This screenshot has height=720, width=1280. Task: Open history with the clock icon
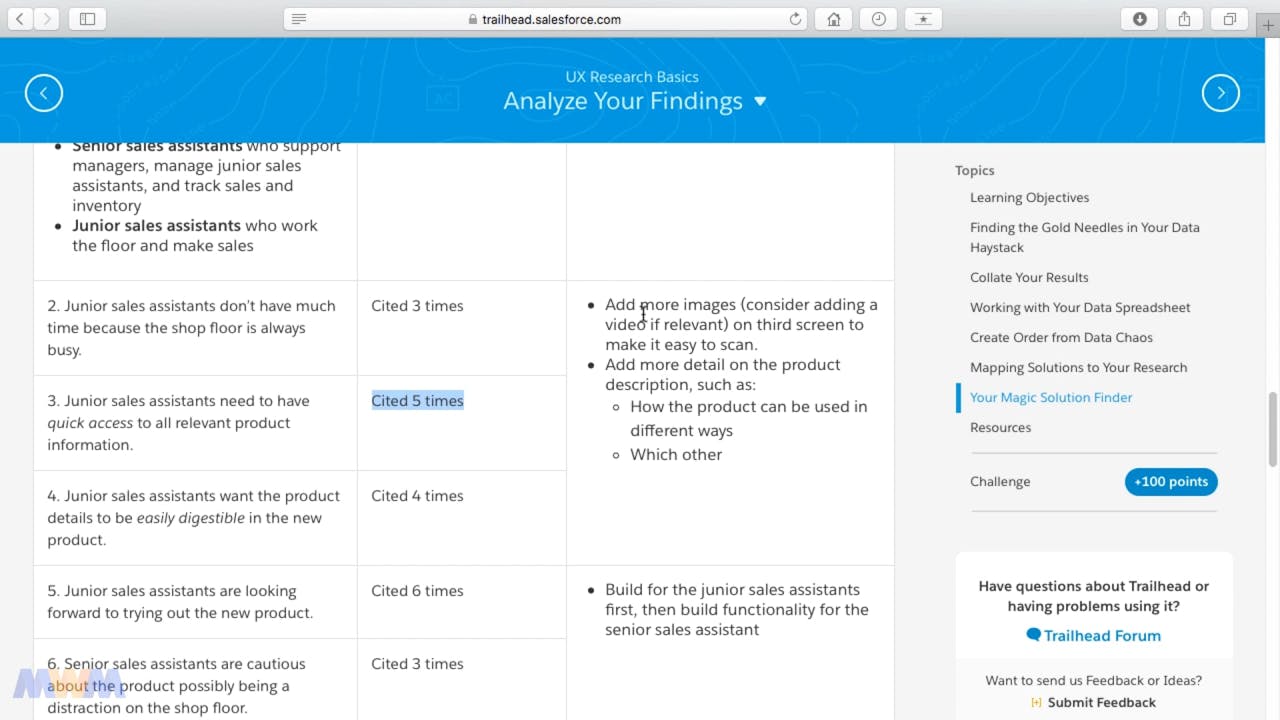[x=878, y=19]
